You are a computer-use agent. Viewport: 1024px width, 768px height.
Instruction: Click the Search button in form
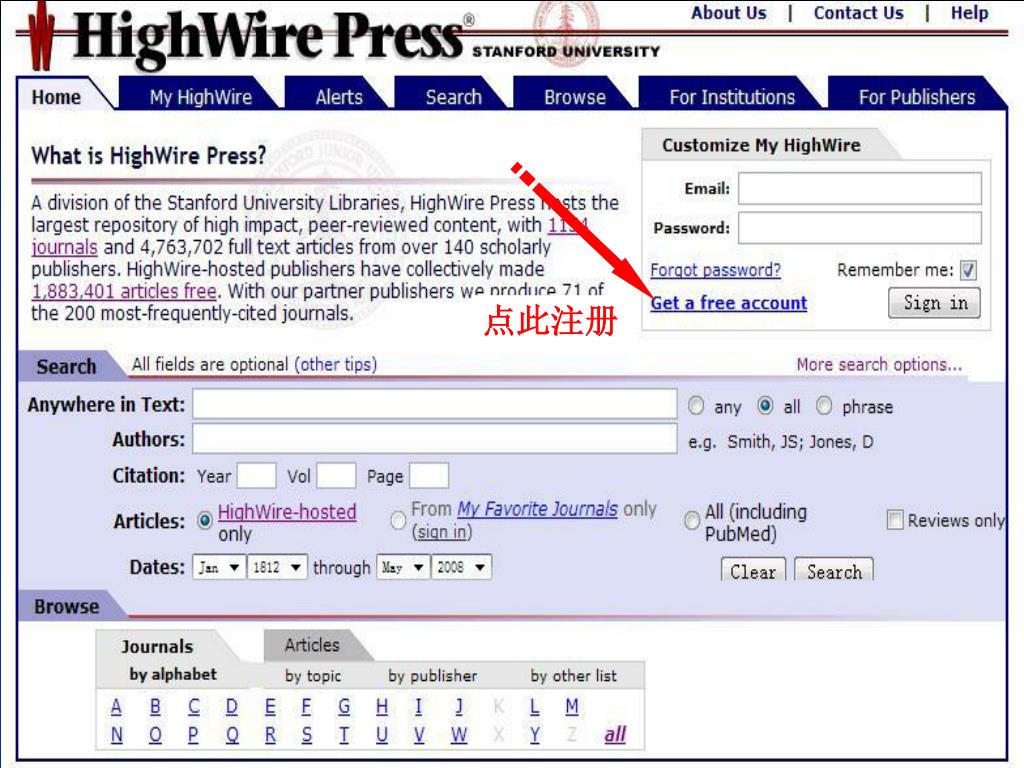833,570
